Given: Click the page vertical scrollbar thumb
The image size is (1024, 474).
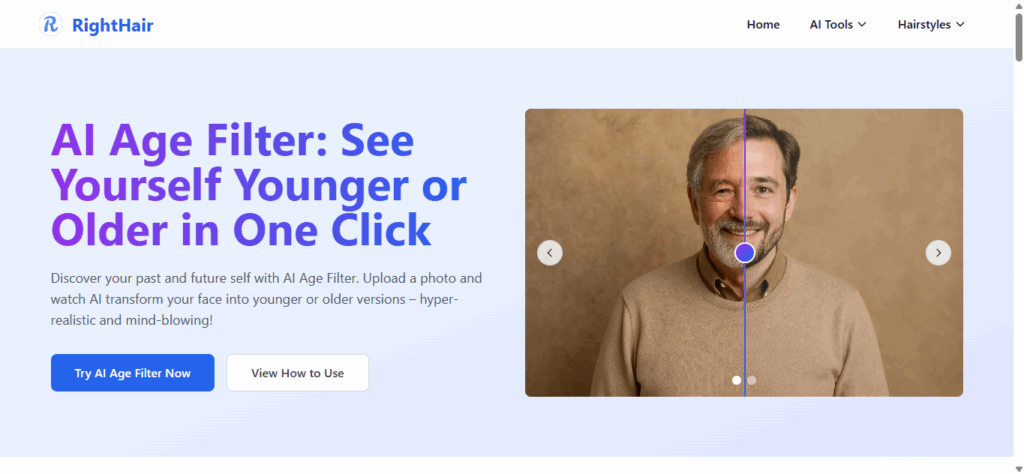Looking at the screenshot, I should tap(1019, 36).
